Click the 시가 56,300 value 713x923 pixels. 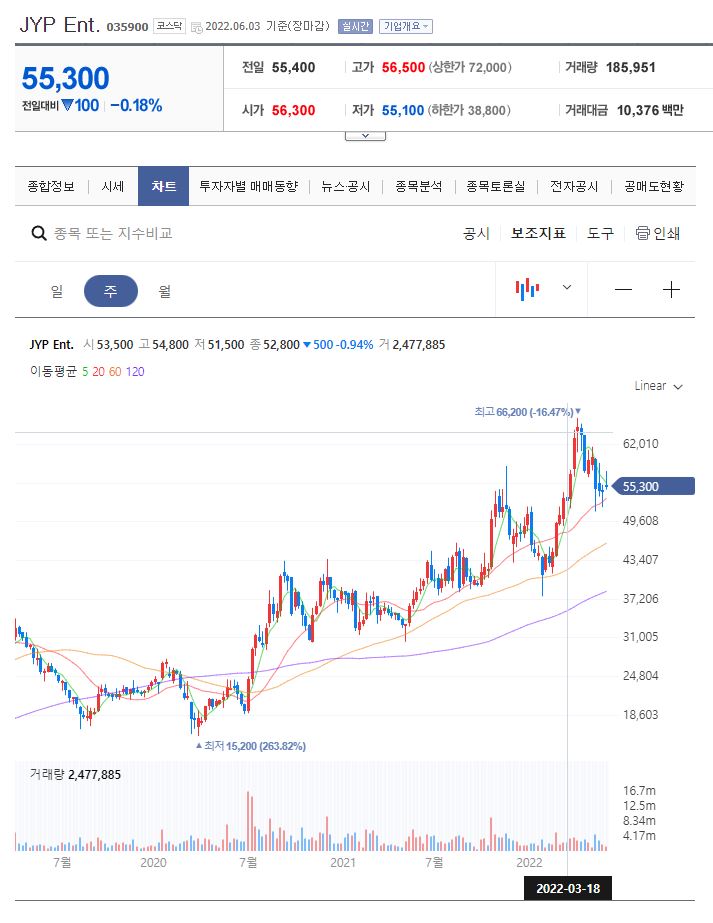pos(293,110)
